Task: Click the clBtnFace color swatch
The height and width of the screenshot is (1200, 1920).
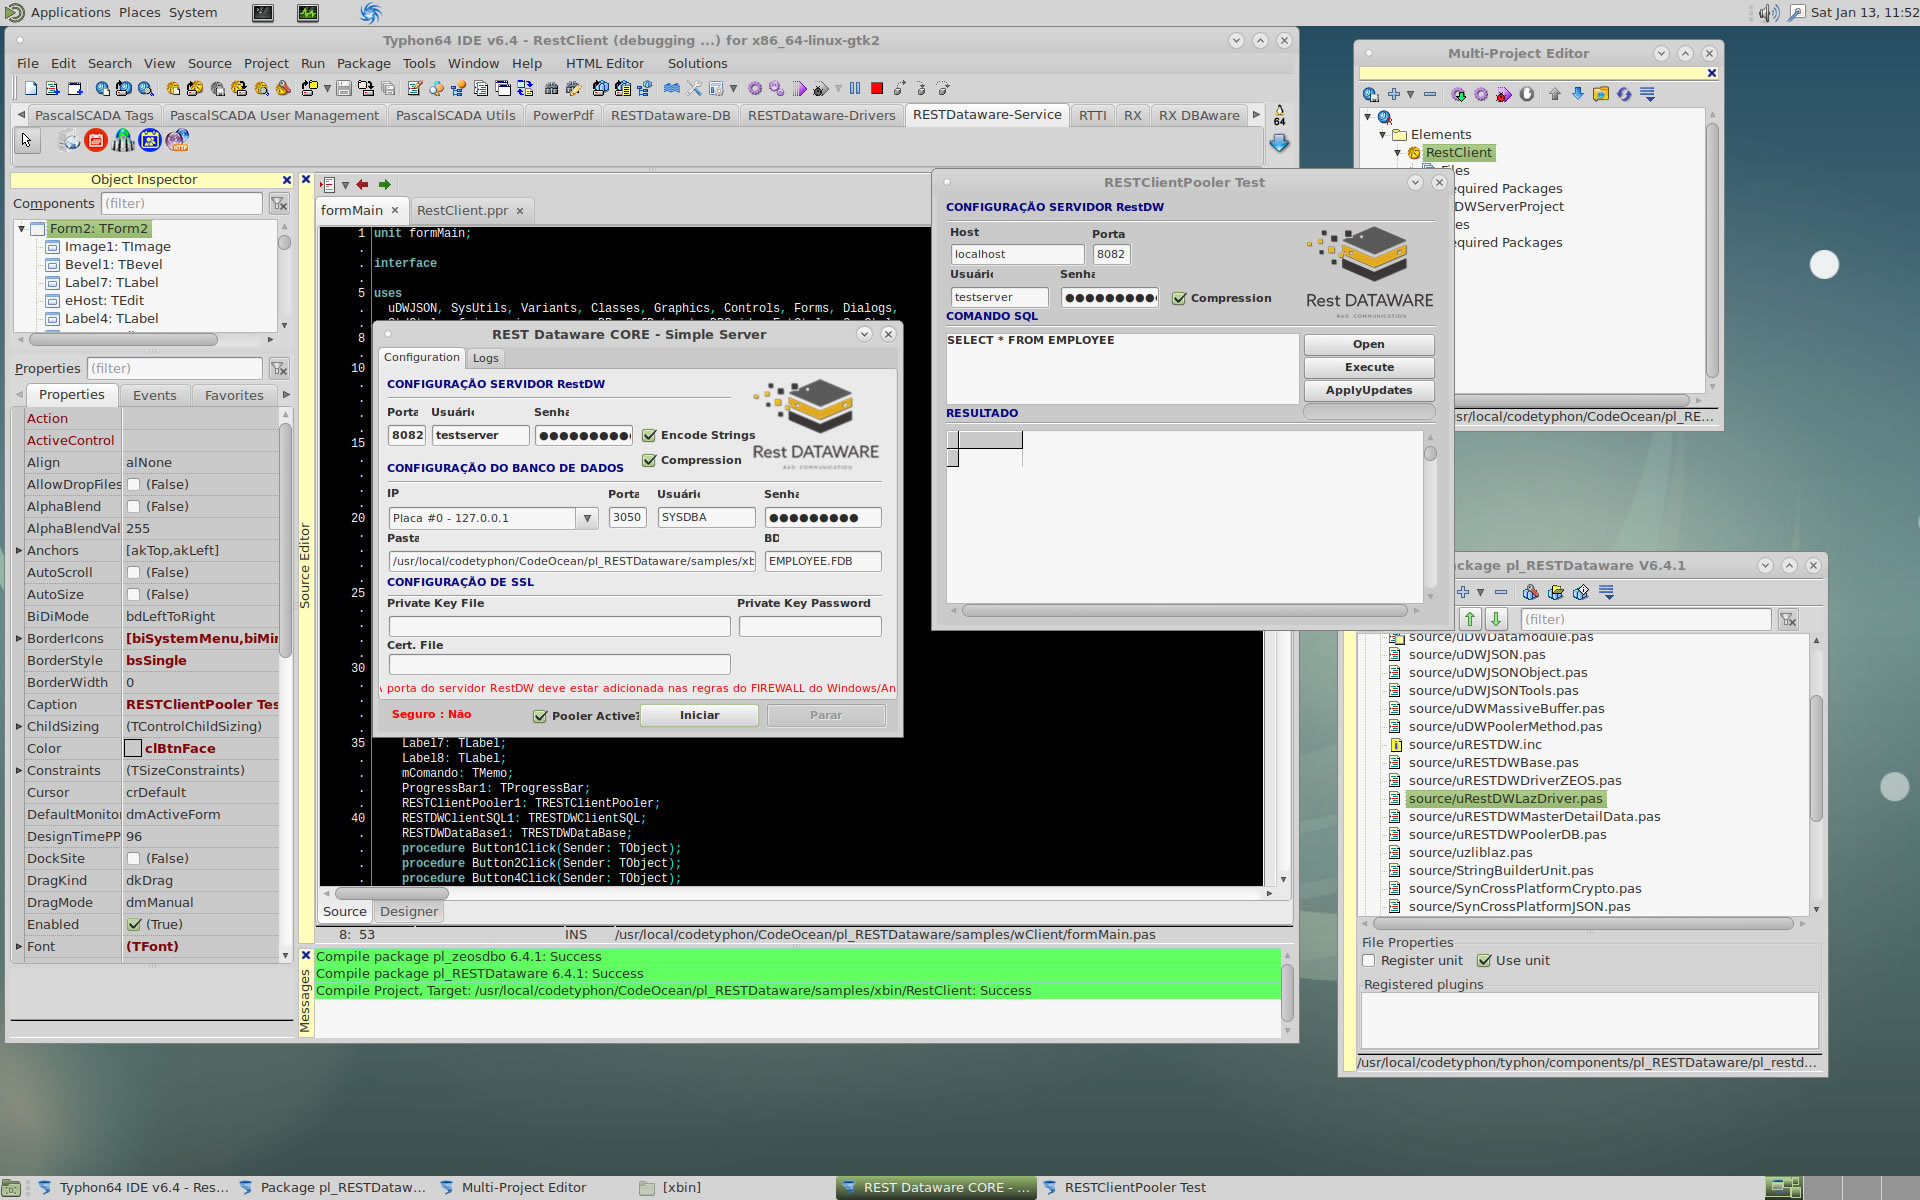Action: tap(132, 749)
